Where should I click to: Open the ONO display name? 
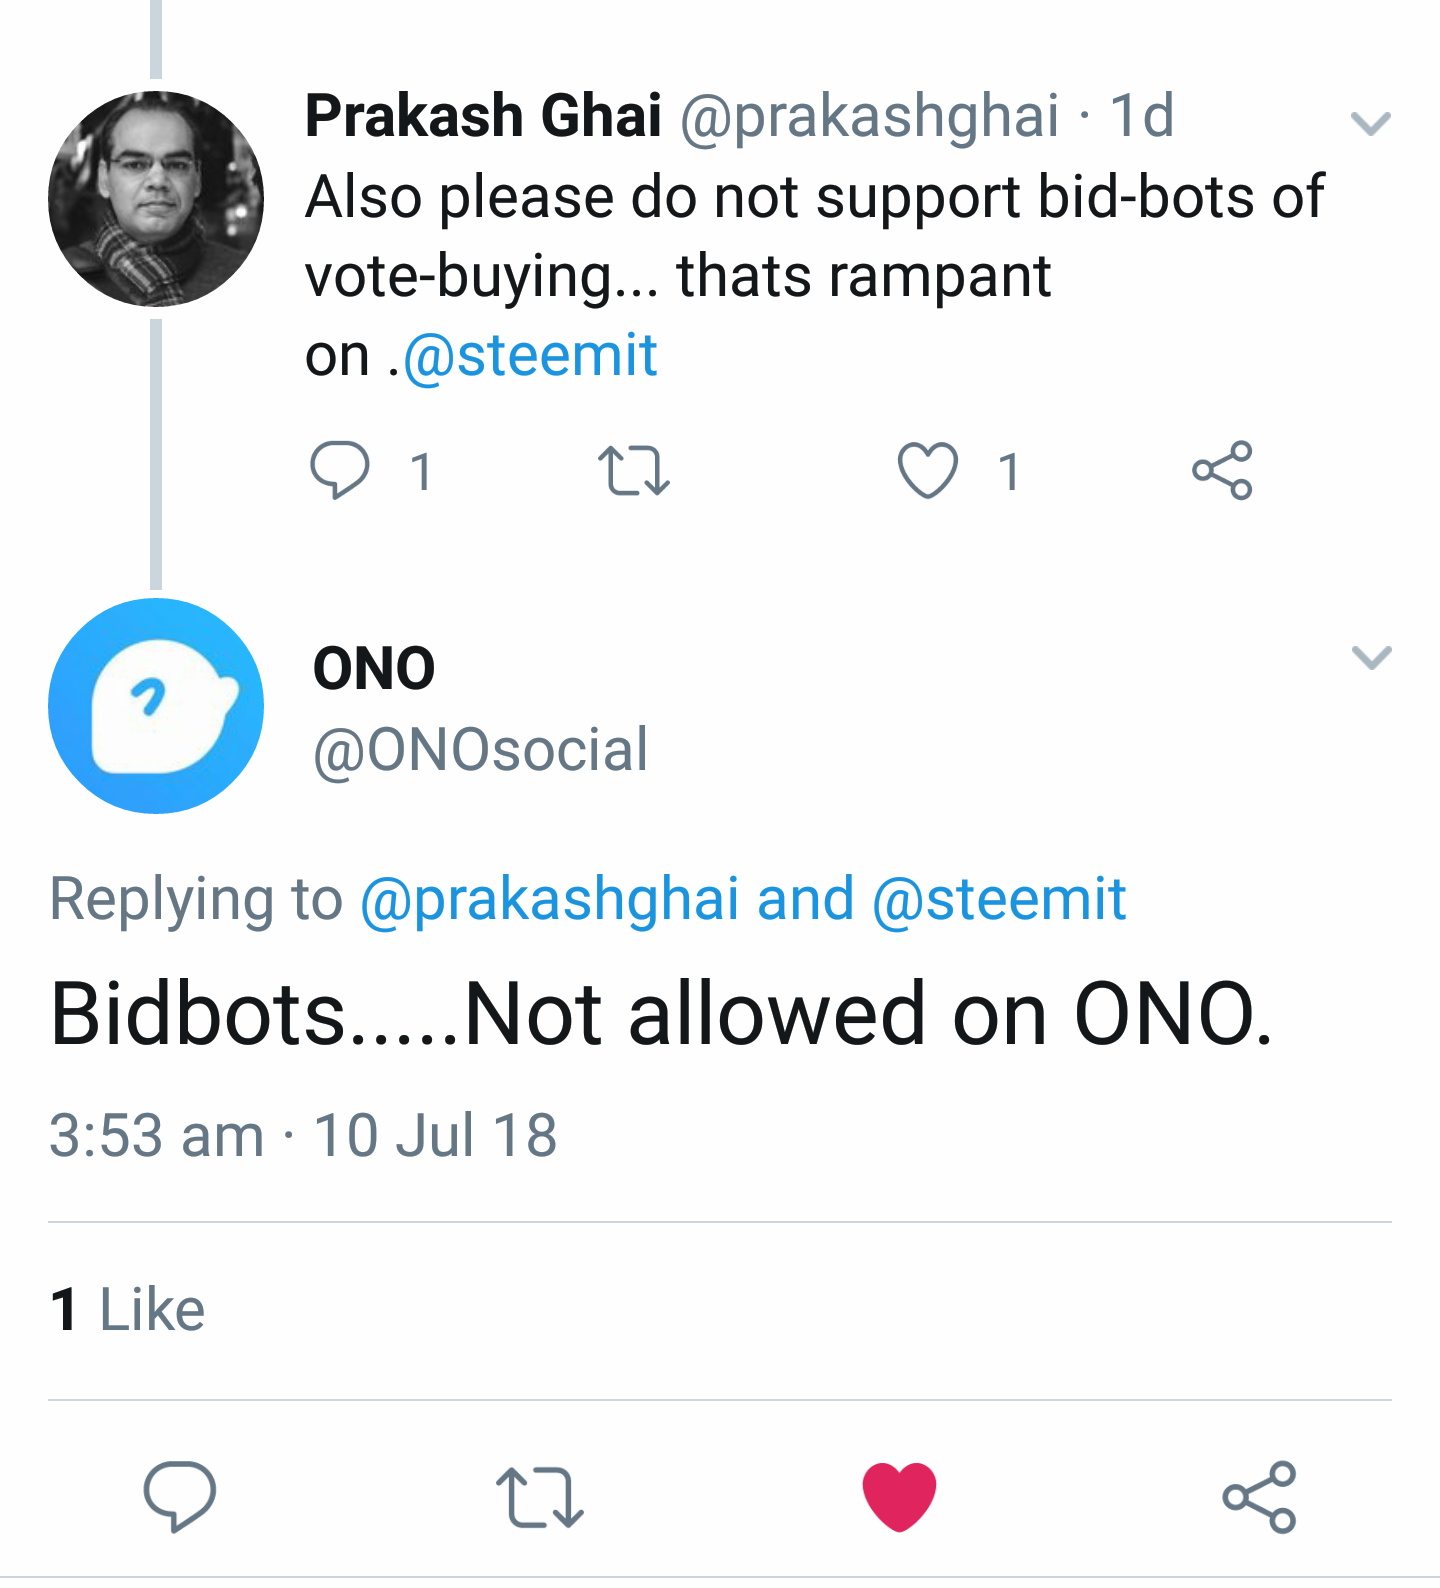coord(374,668)
